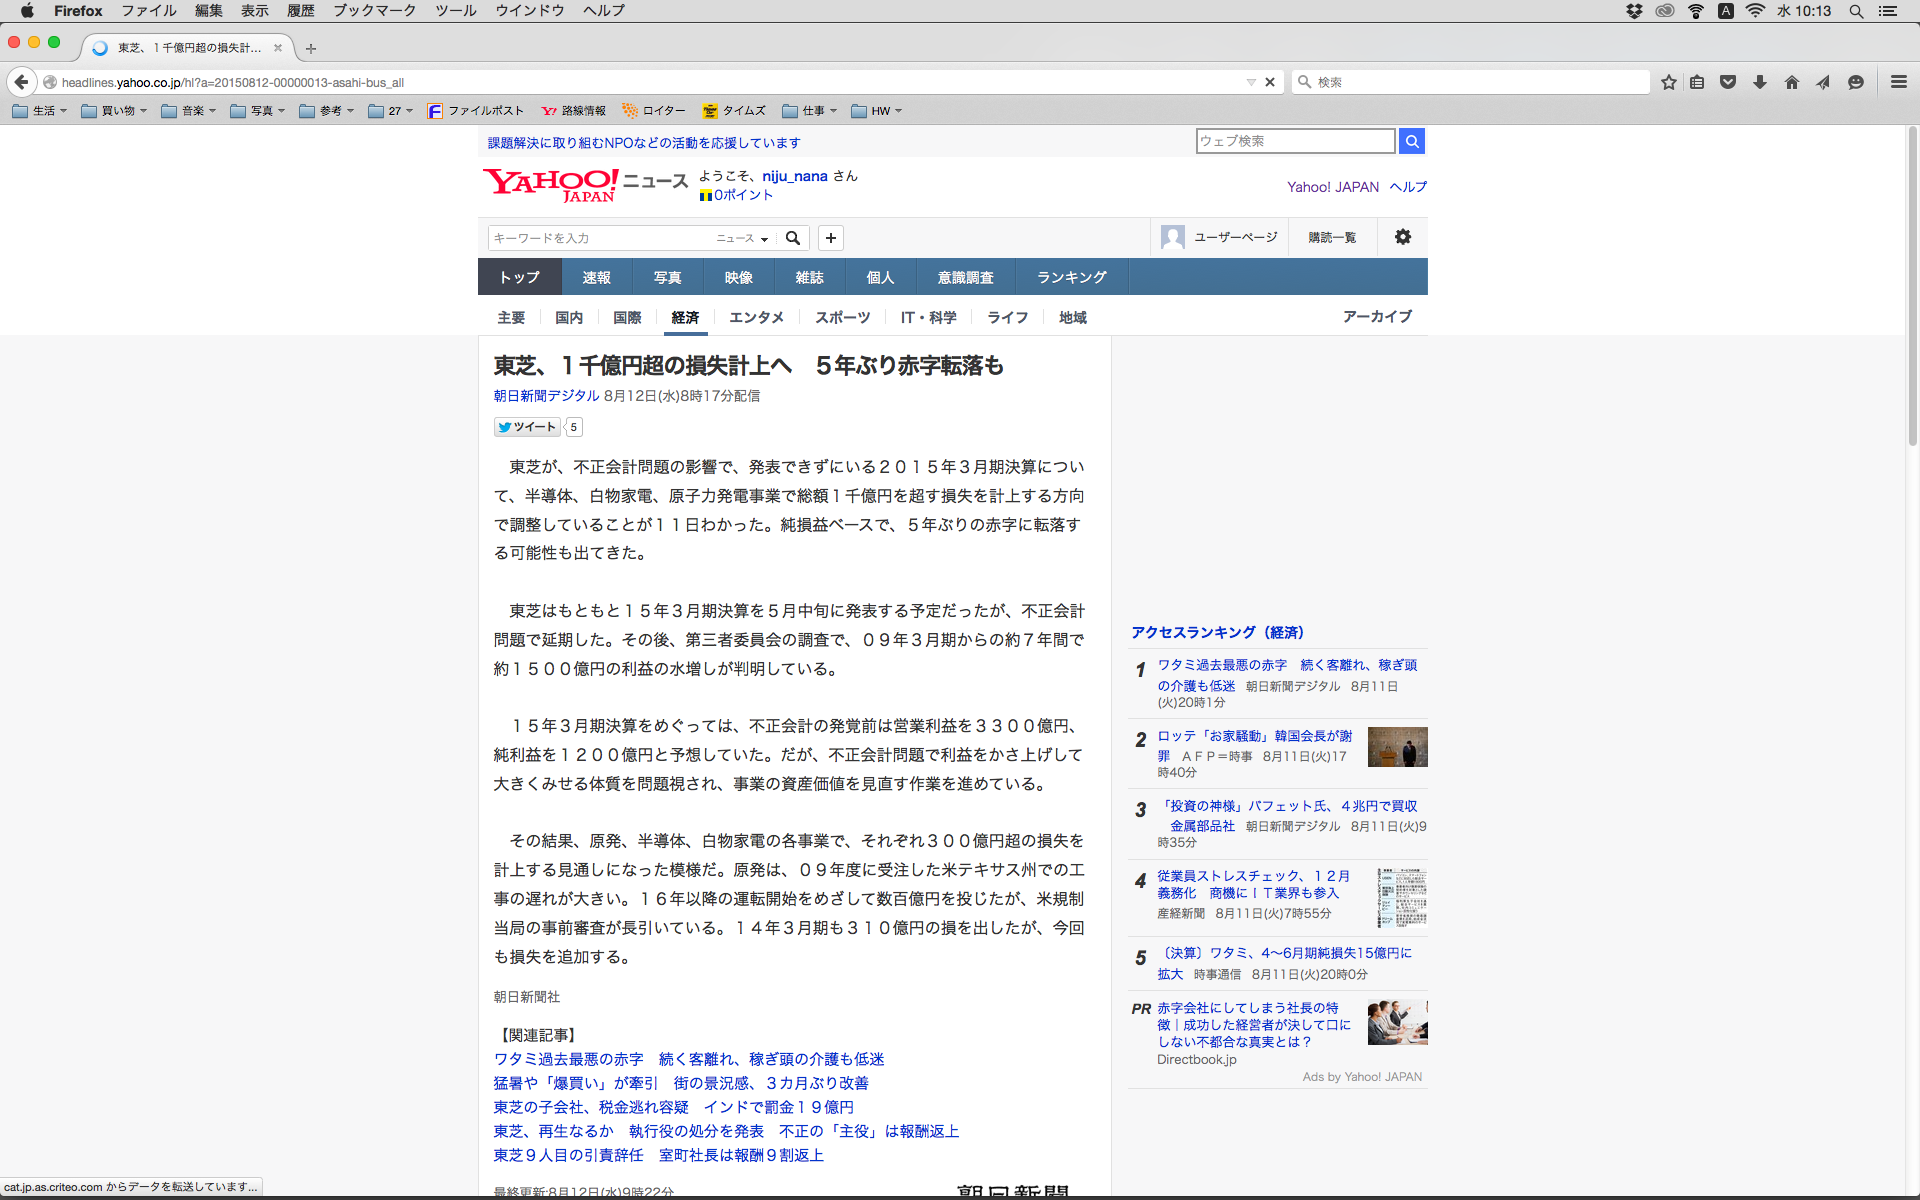Click the ウェブ検索 input field
Image resolution: width=1920 pixels, height=1200 pixels.
(x=1294, y=141)
